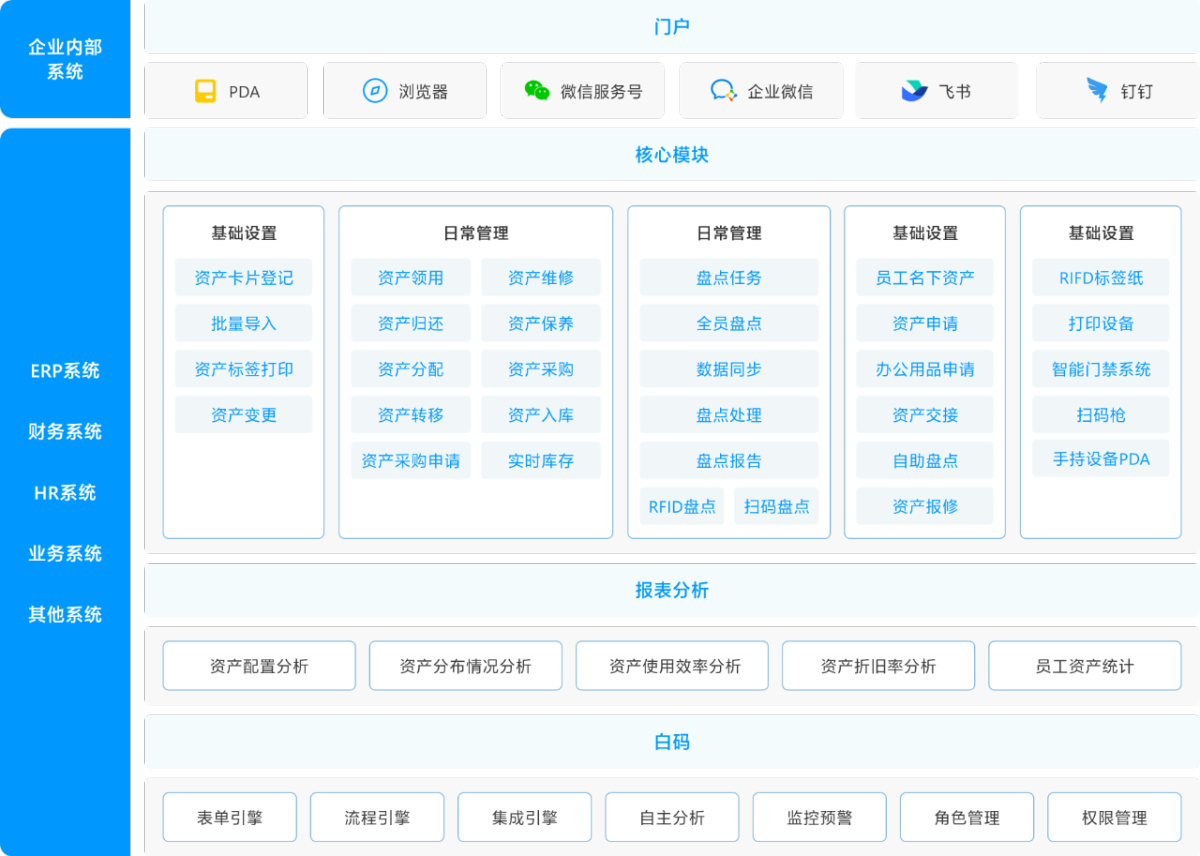Viewport: 1200px width, 856px height.
Task: Select the 白码 section header
Action: (x=671, y=742)
